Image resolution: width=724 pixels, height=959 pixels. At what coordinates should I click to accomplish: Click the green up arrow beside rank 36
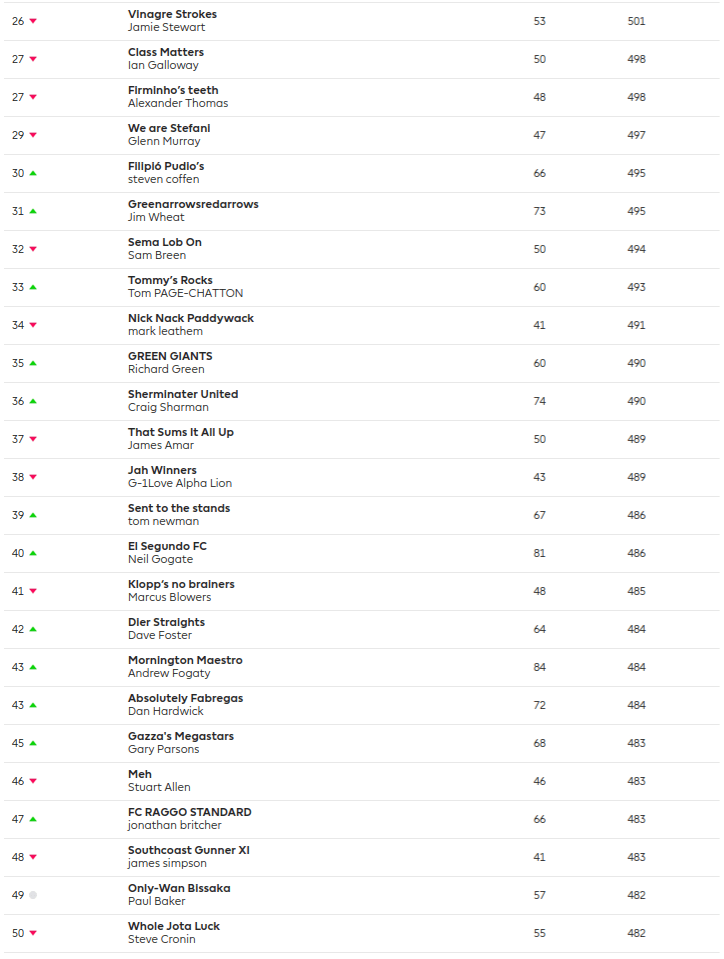[x=33, y=401]
